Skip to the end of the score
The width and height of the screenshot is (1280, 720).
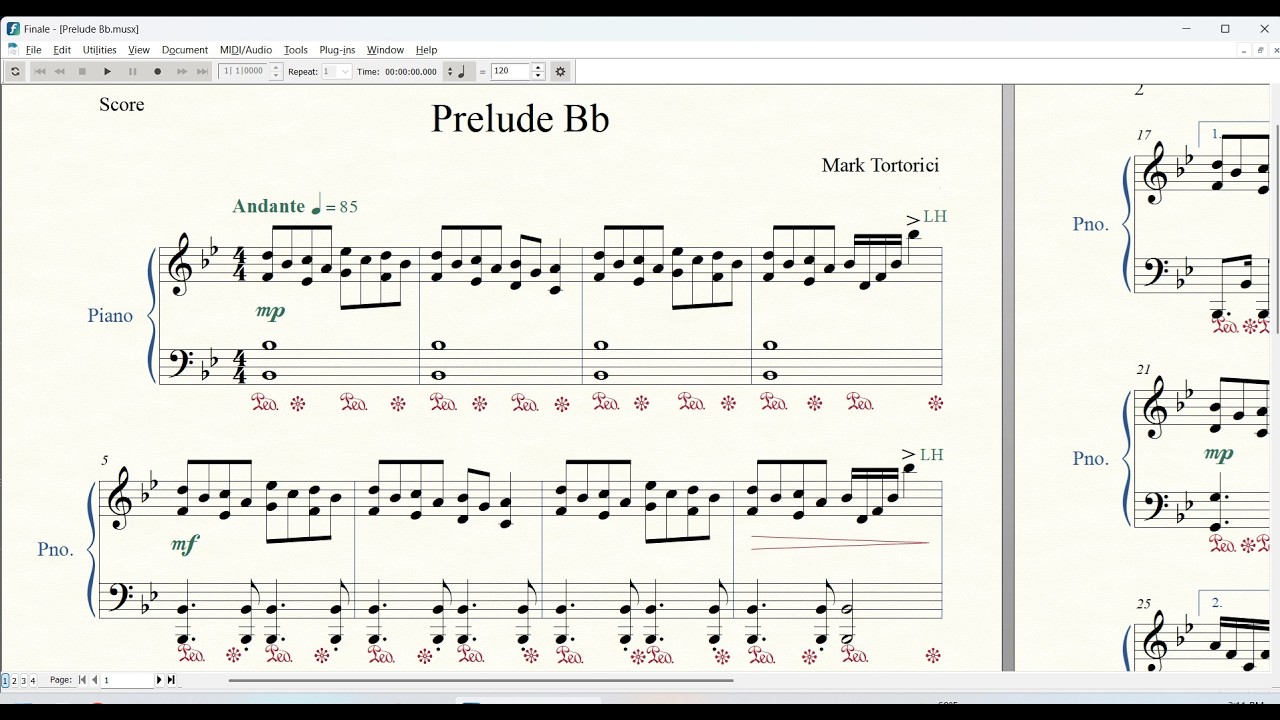pos(203,72)
